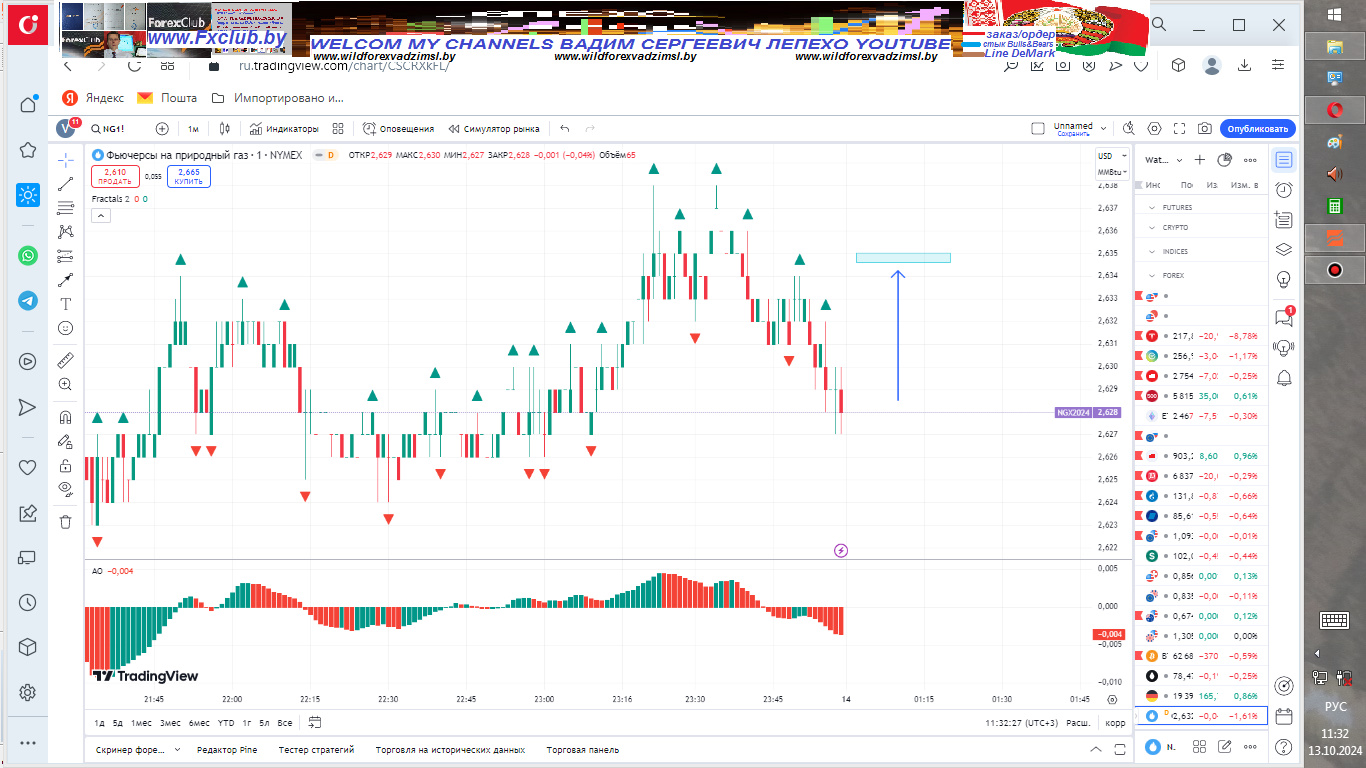This screenshot has width=1366, height=768.
Task: Toggle the layout selection square box
Action: [1038, 129]
